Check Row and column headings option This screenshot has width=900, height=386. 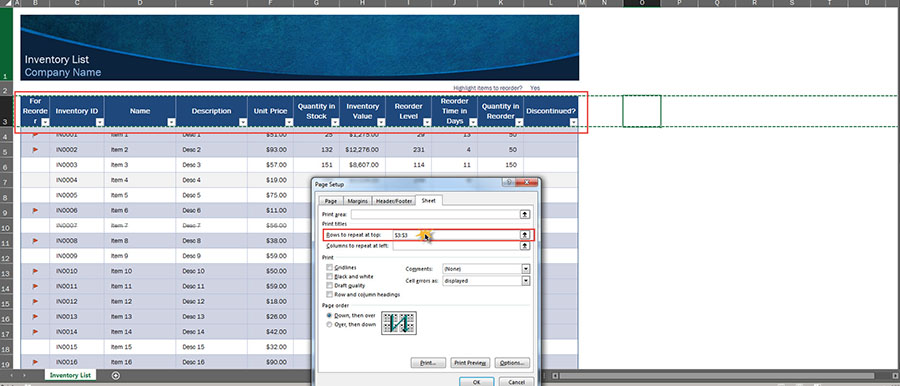(329, 294)
